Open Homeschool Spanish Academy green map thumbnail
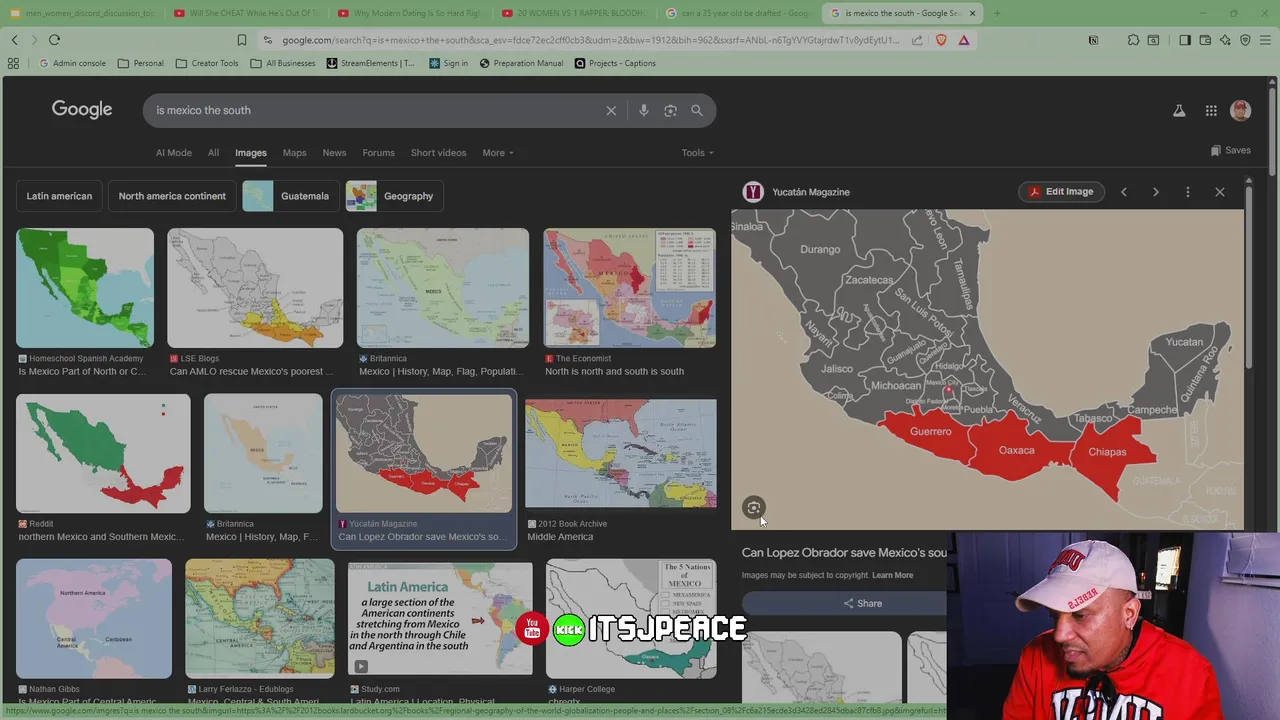This screenshot has height=720, width=1280. [85, 288]
